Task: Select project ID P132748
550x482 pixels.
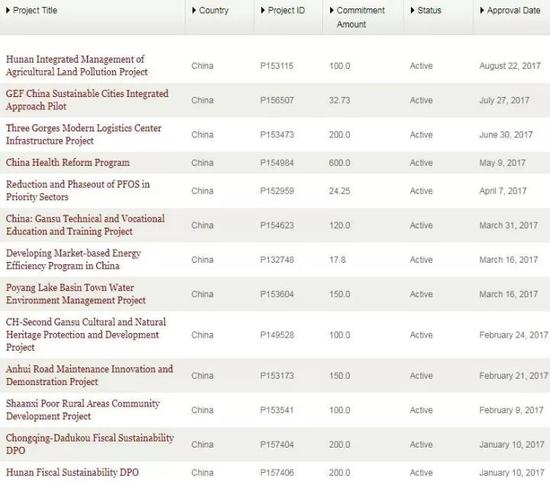Action: coord(277,260)
